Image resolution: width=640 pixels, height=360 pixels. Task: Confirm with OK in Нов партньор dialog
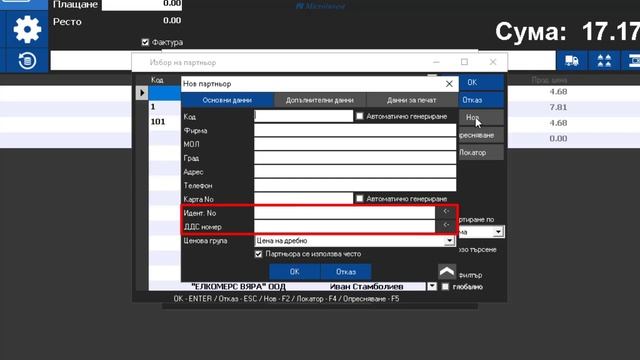coord(294,272)
